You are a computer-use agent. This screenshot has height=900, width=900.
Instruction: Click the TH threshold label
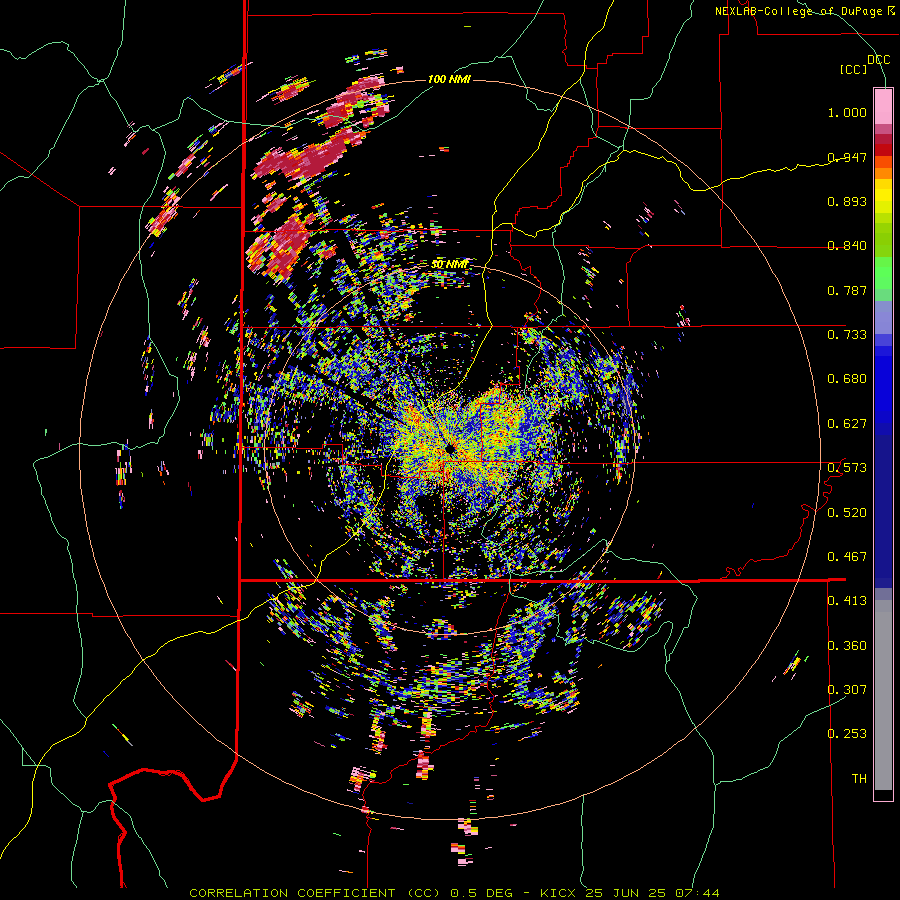click(859, 779)
